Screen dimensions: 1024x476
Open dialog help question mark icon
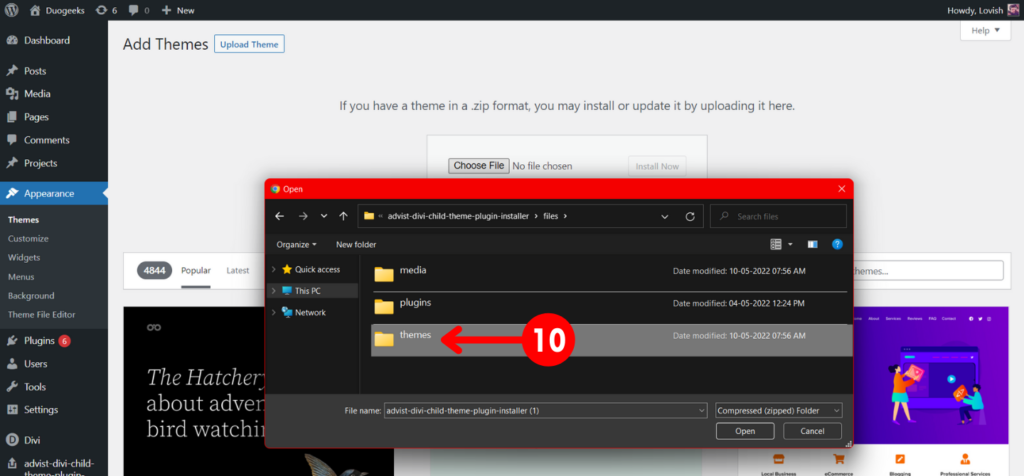(x=837, y=244)
